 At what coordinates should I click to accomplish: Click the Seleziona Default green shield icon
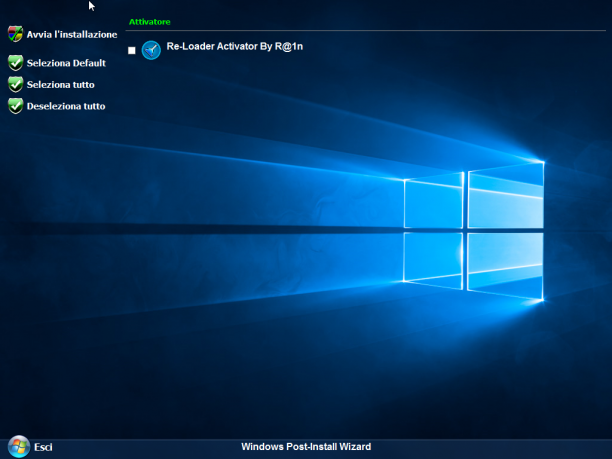(16, 63)
